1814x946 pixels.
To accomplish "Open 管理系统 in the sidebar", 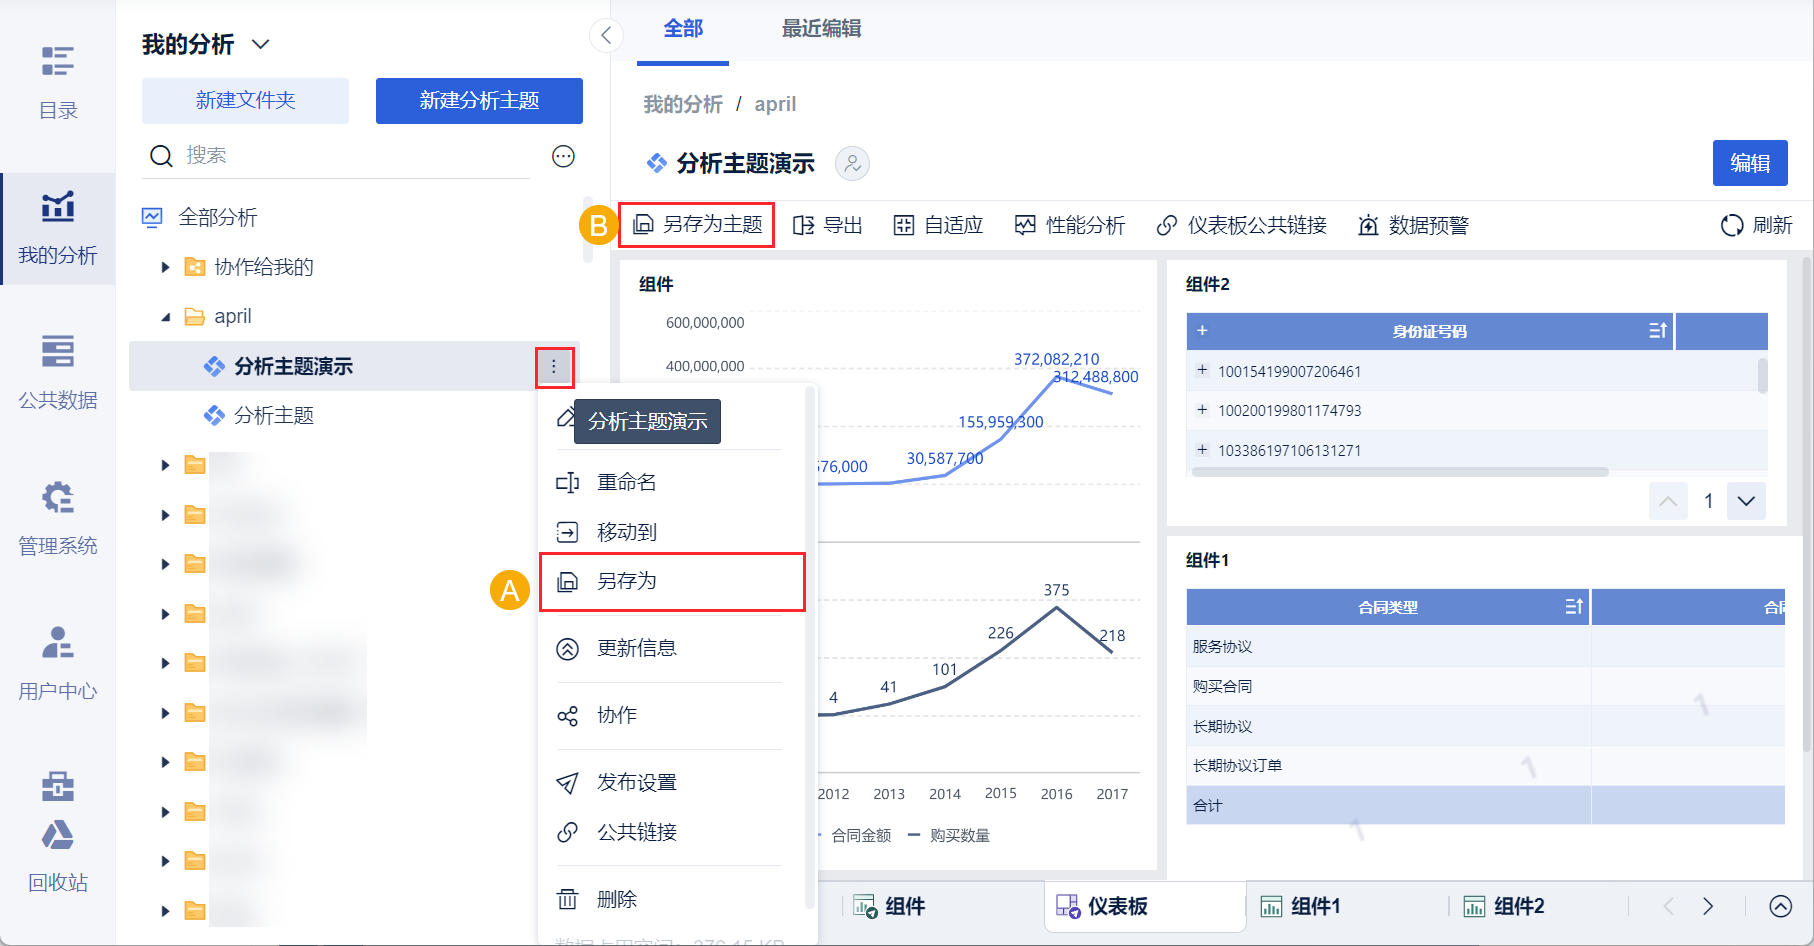I will (58, 519).
